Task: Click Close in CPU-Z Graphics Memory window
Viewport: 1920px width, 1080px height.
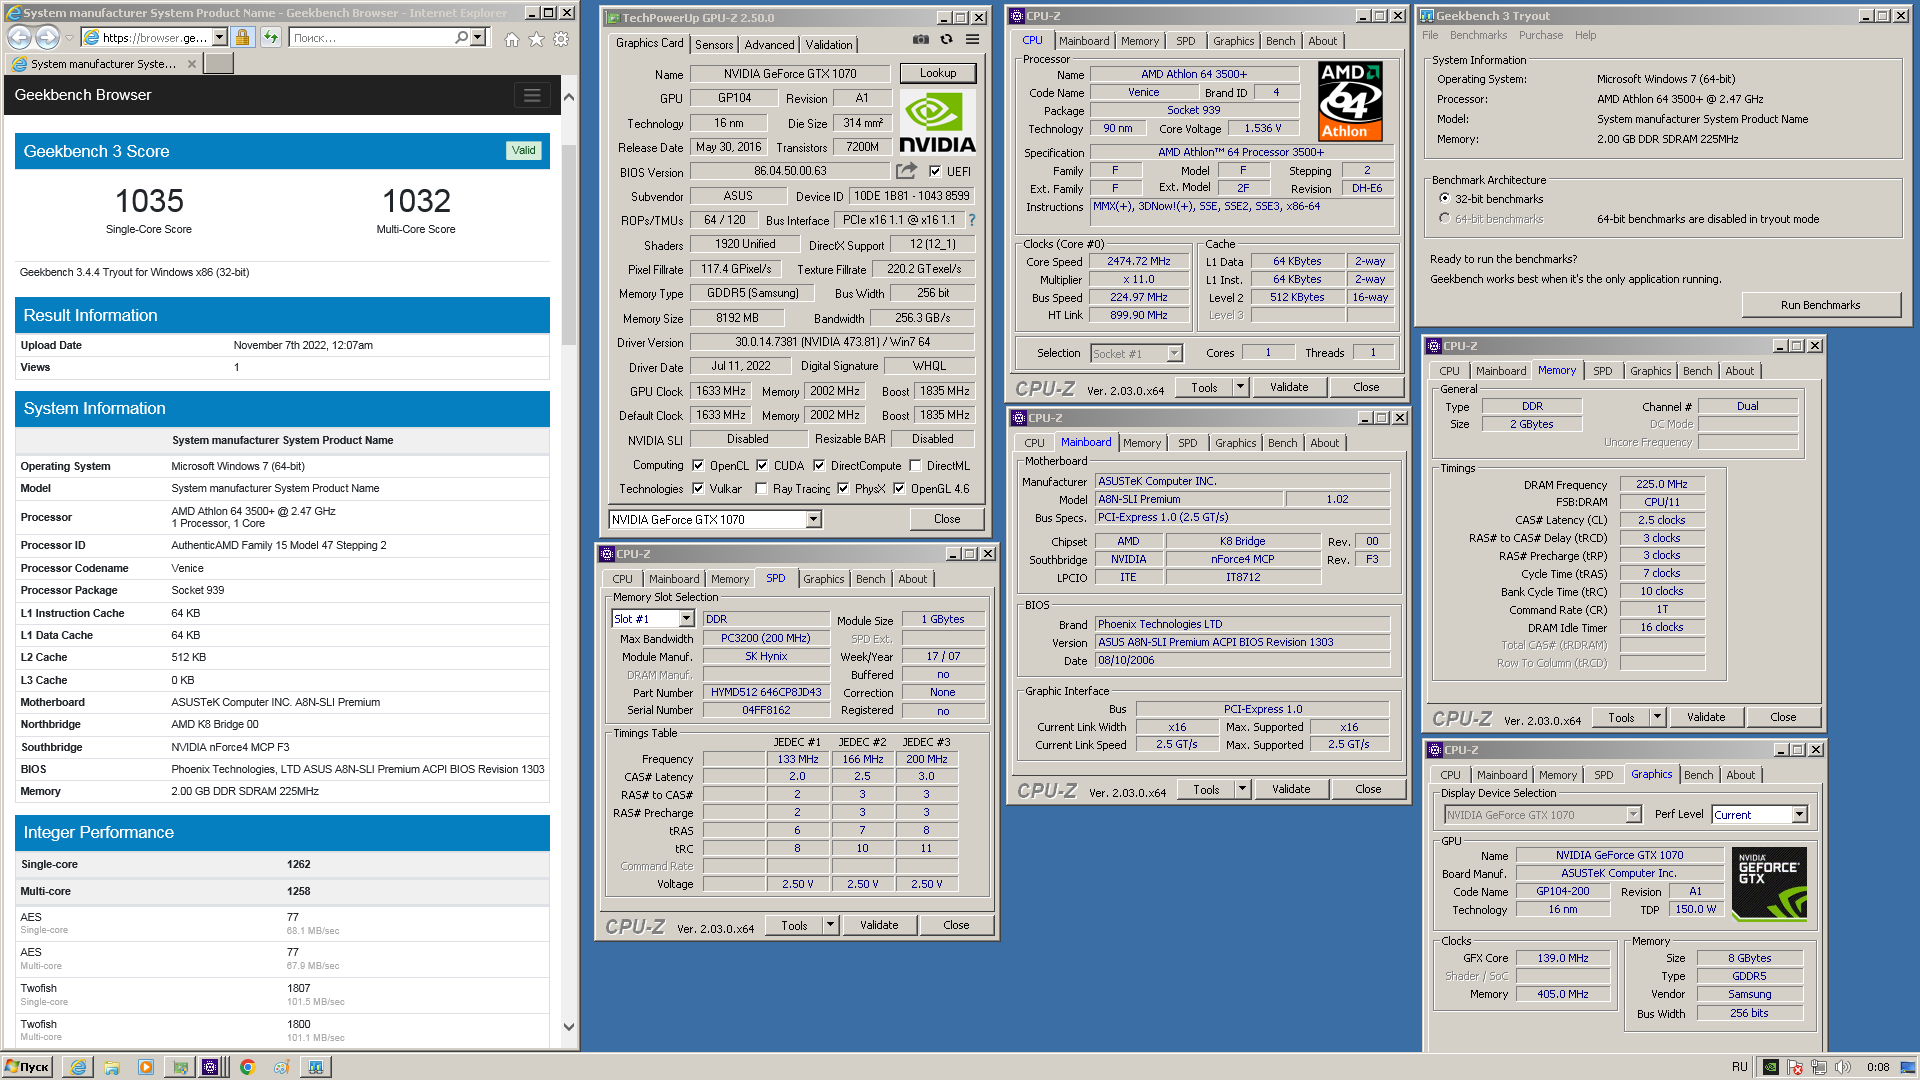Action: pos(1782,717)
